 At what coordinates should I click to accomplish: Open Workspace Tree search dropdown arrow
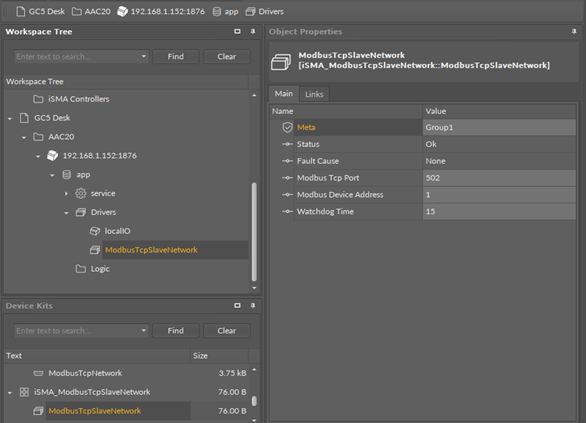(144, 56)
